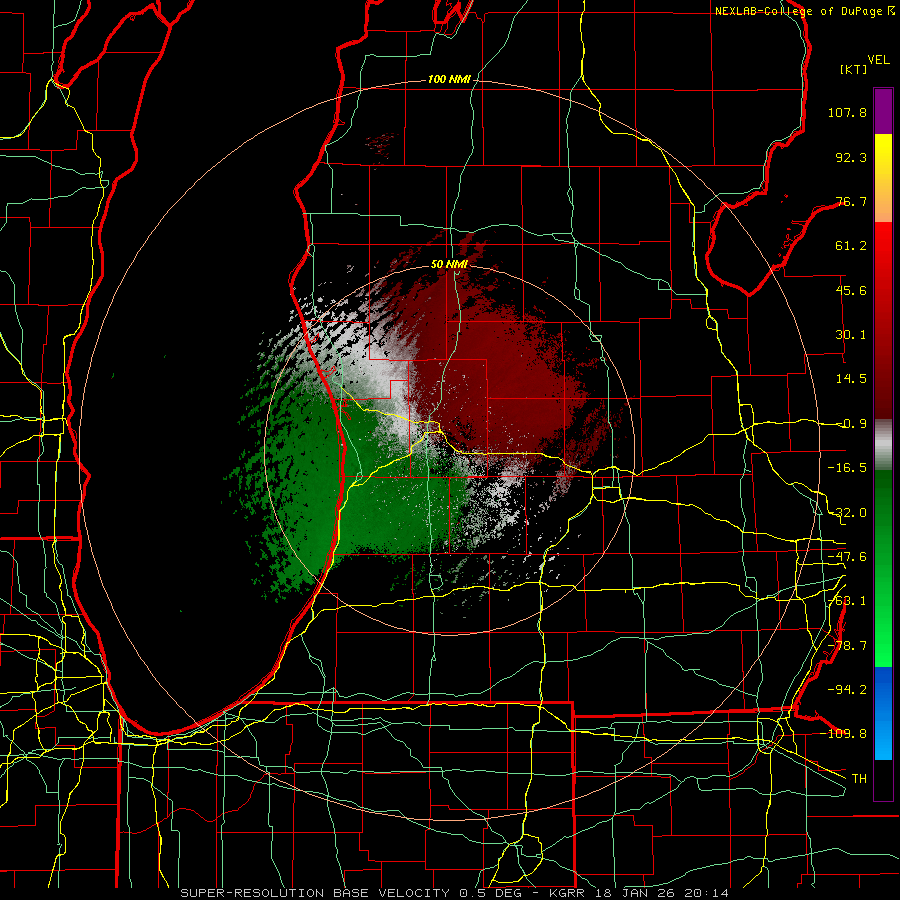This screenshot has width=900, height=900.
Task: Click the 20:14 timestamp in caption
Action: 706,893
